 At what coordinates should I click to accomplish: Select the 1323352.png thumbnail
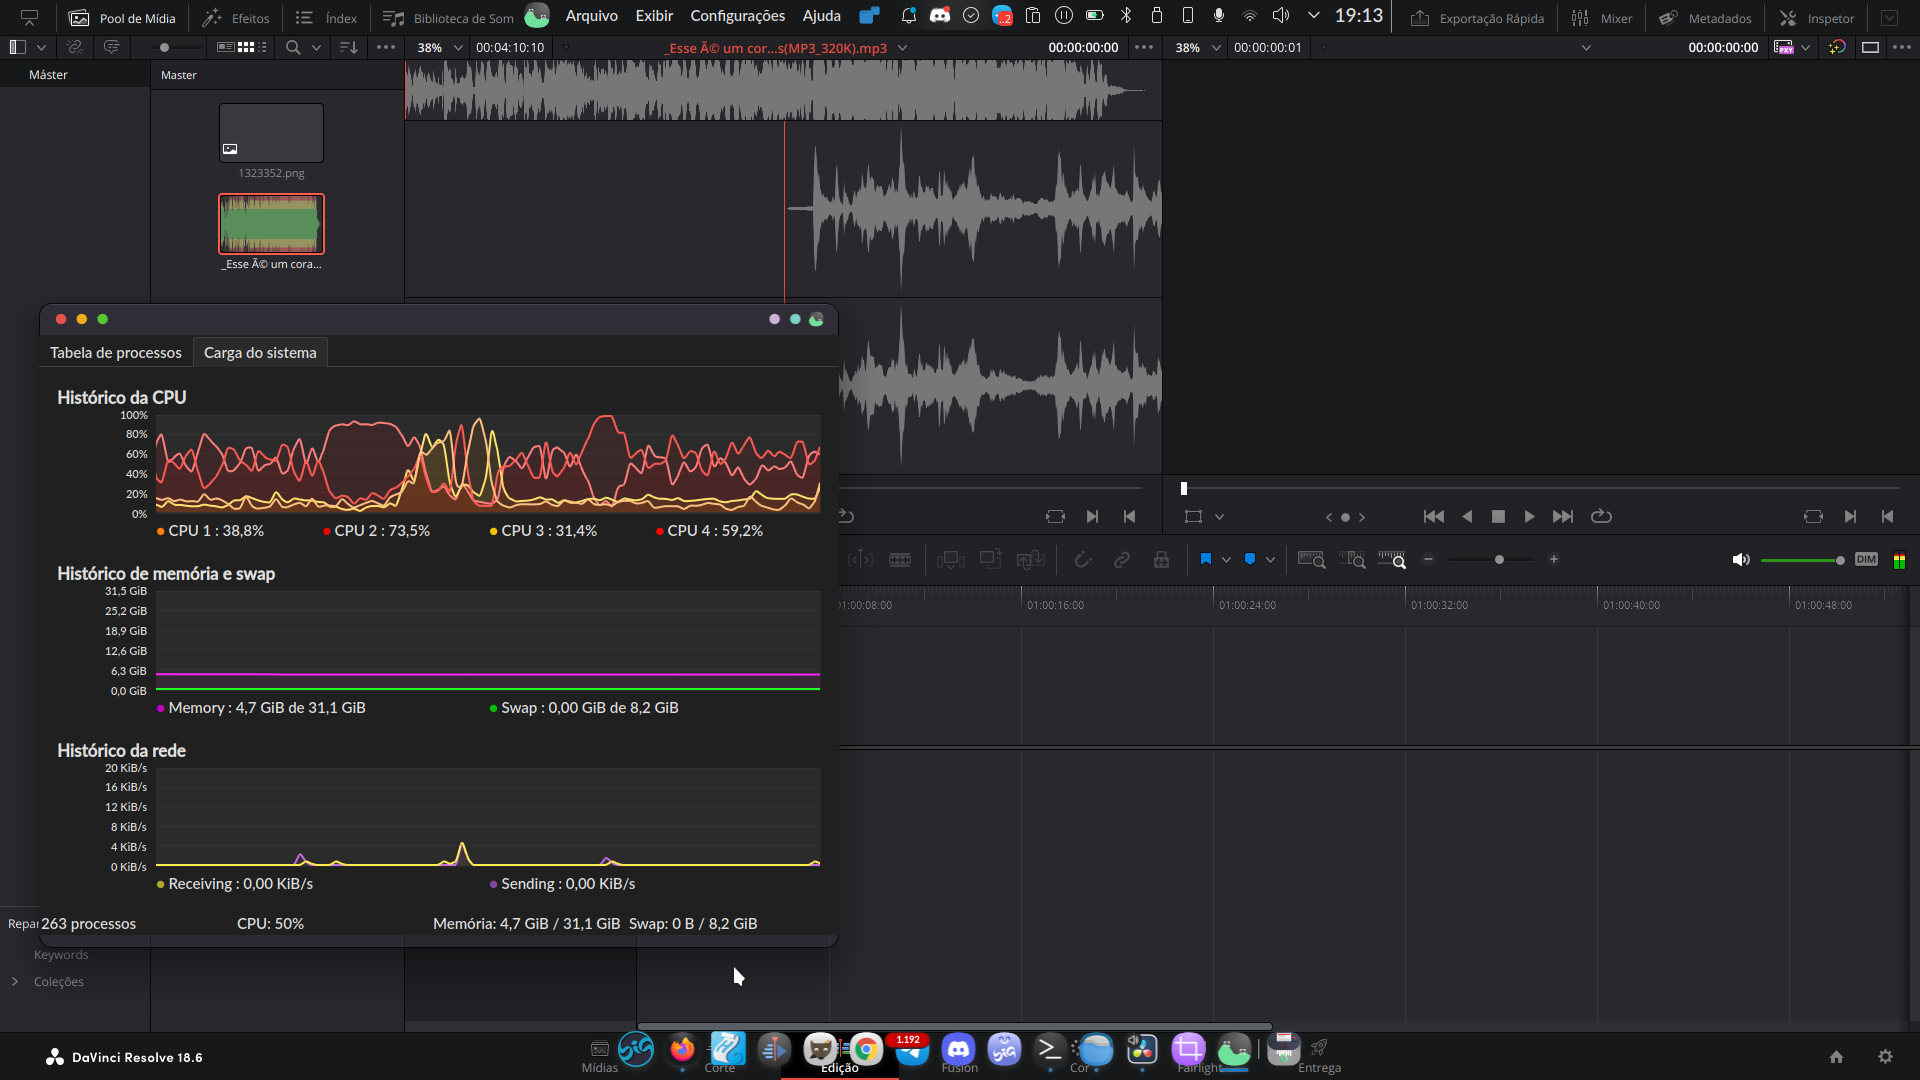[271, 133]
